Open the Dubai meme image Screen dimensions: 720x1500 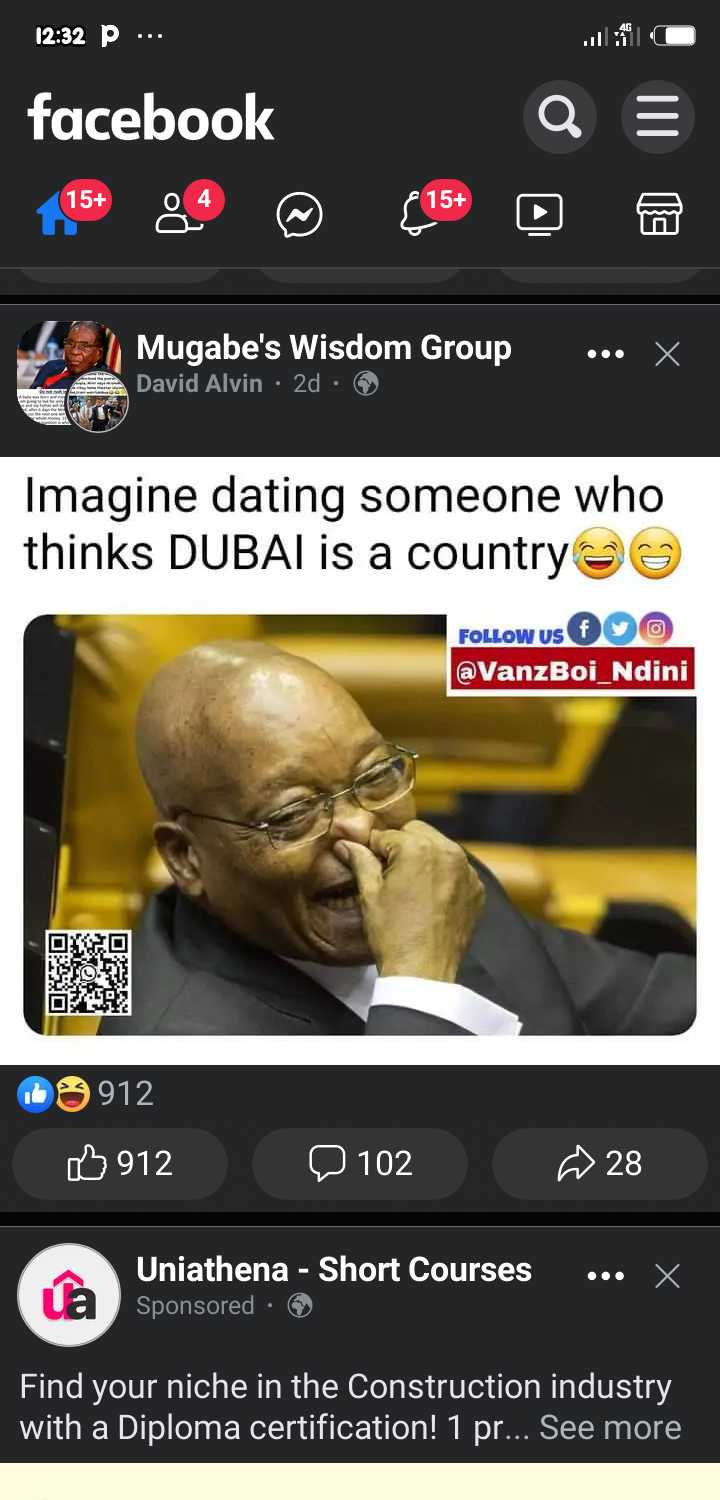coord(360,760)
